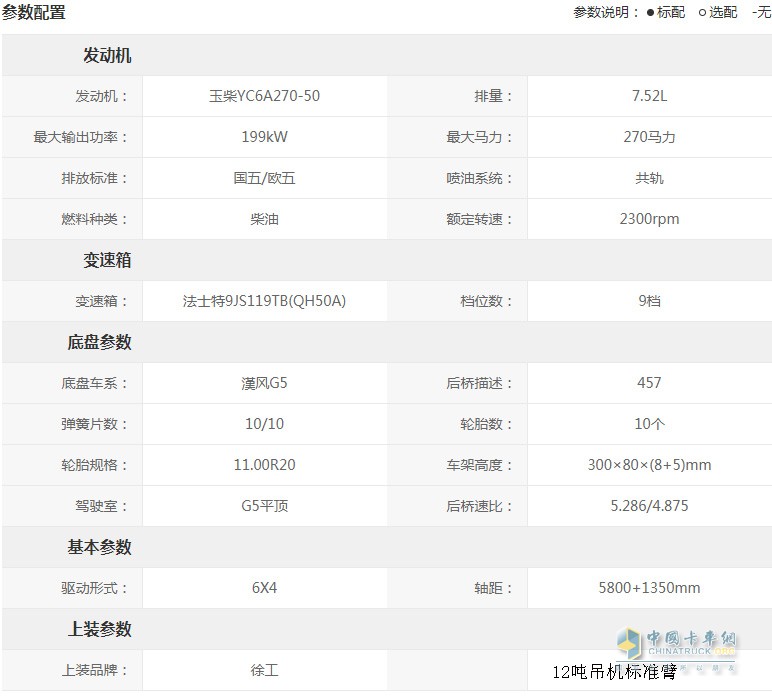Click the 排量 label
Image resolution: width=772 pixels, height=696 pixels.
[x=493, y=96]
